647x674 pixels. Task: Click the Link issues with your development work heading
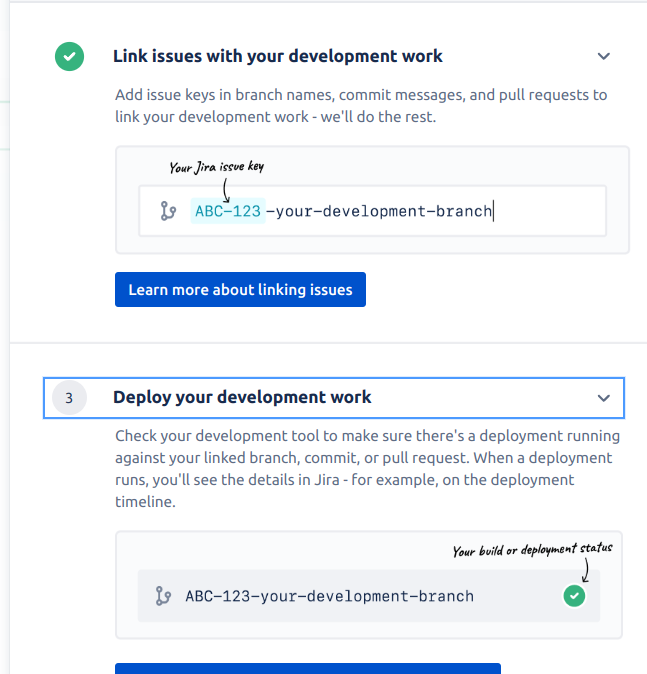[x=278, y=56]
